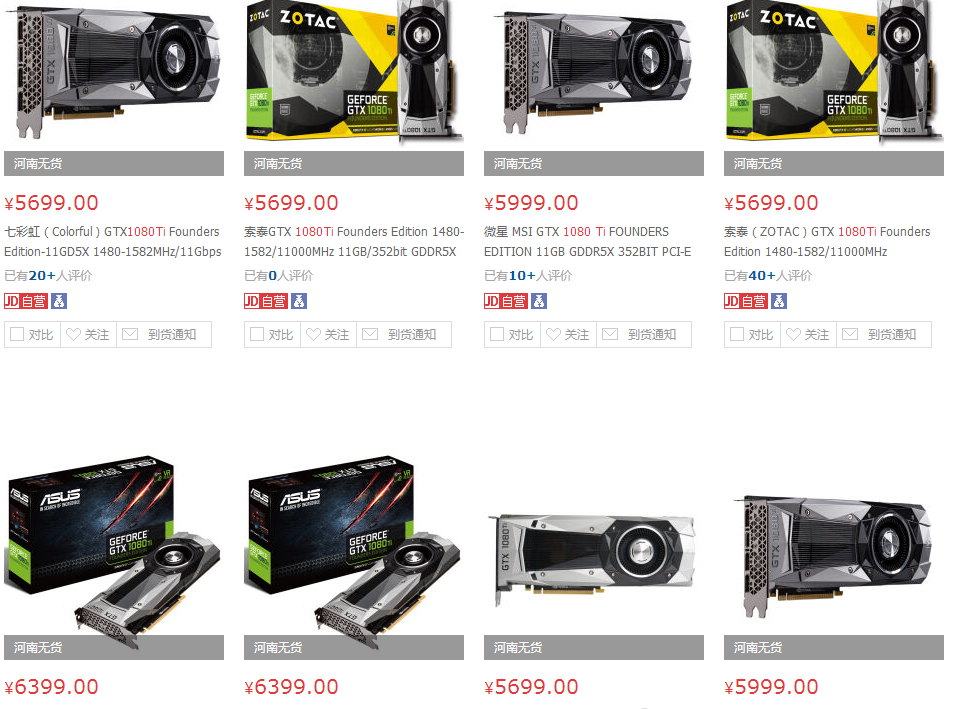Open ZOTAC boxed card image in second column
Image resolution: width=962 pixels, height=709 pixels.
354,72
